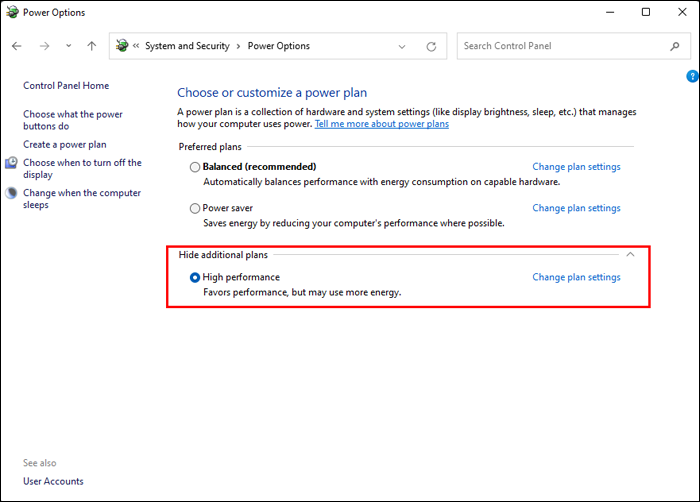
Task: Change plan settings for Balanced
Action: [576, 167]
